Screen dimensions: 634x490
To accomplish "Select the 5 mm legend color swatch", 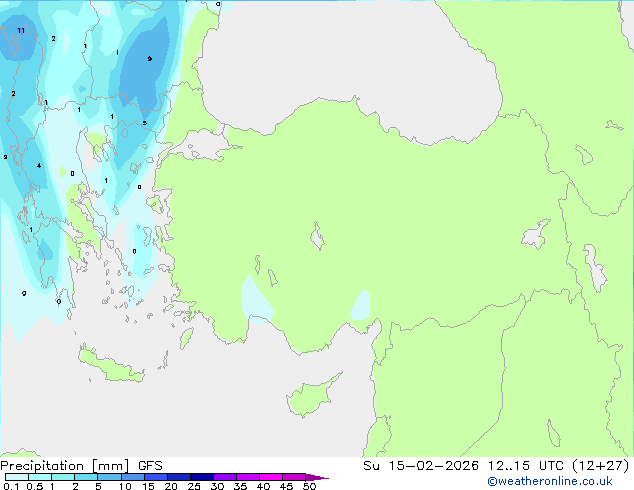I will point(109,477).
